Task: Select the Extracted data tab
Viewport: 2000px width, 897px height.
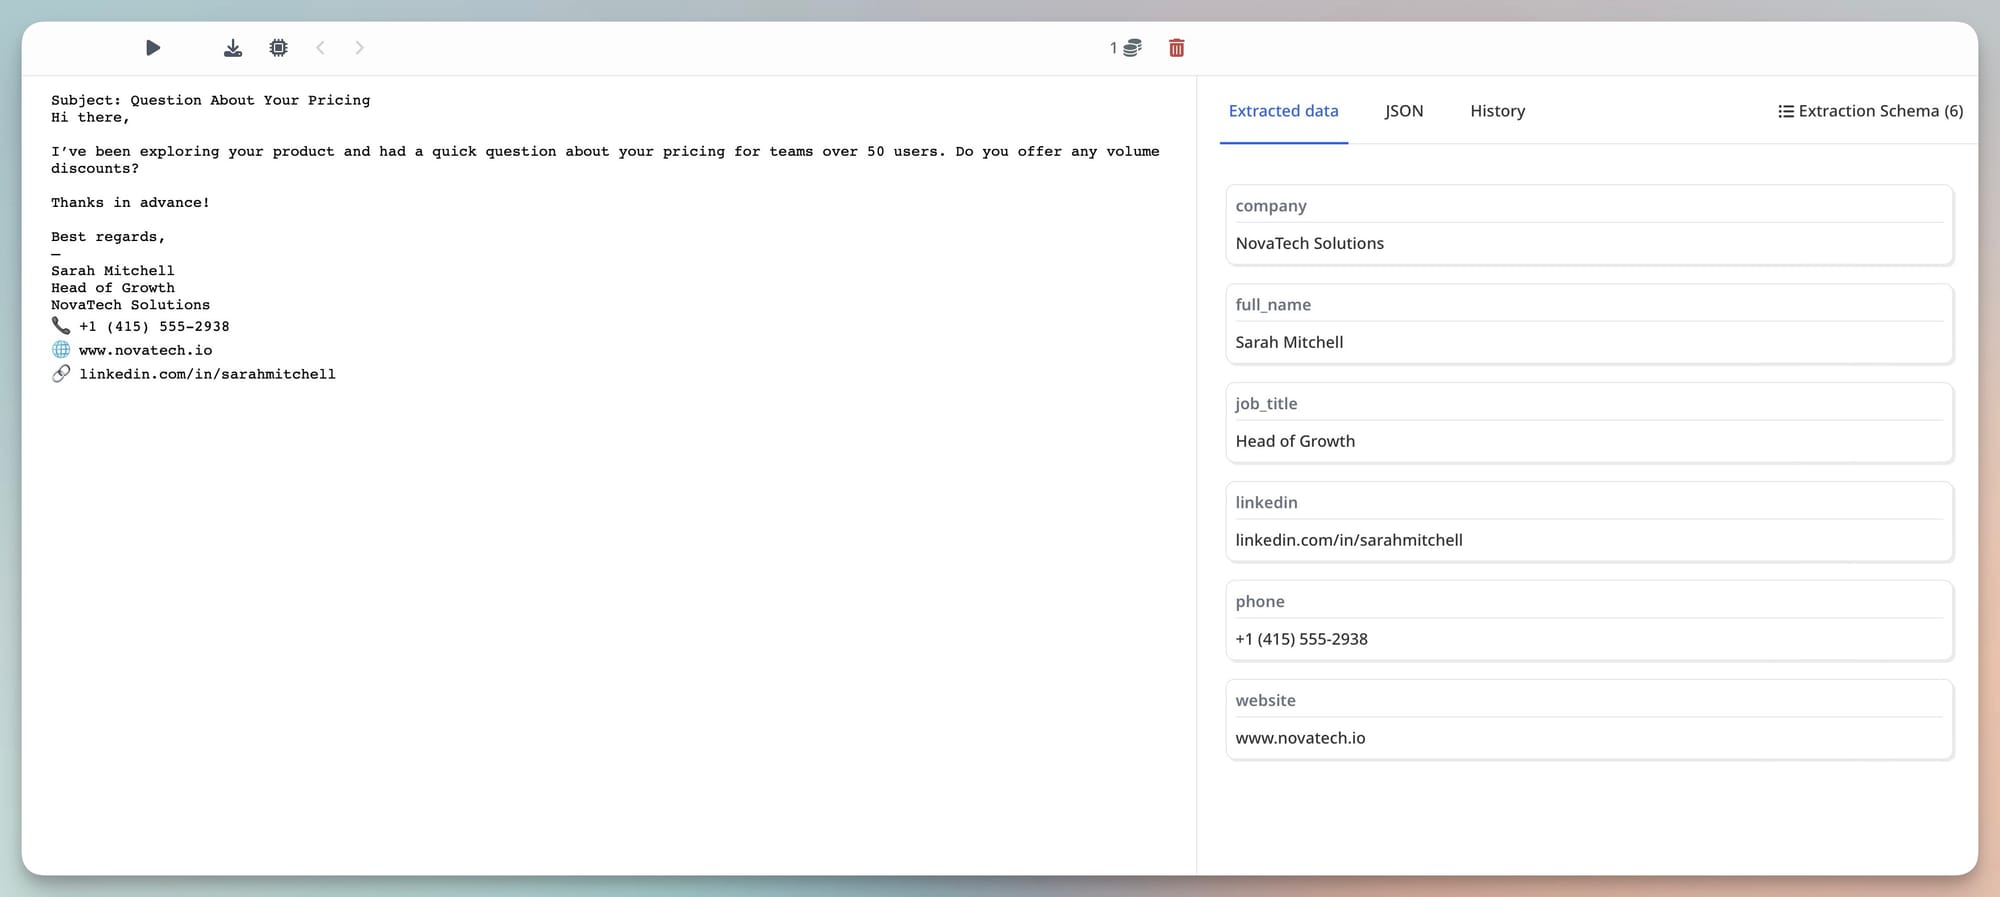Action: point(1283,111)
